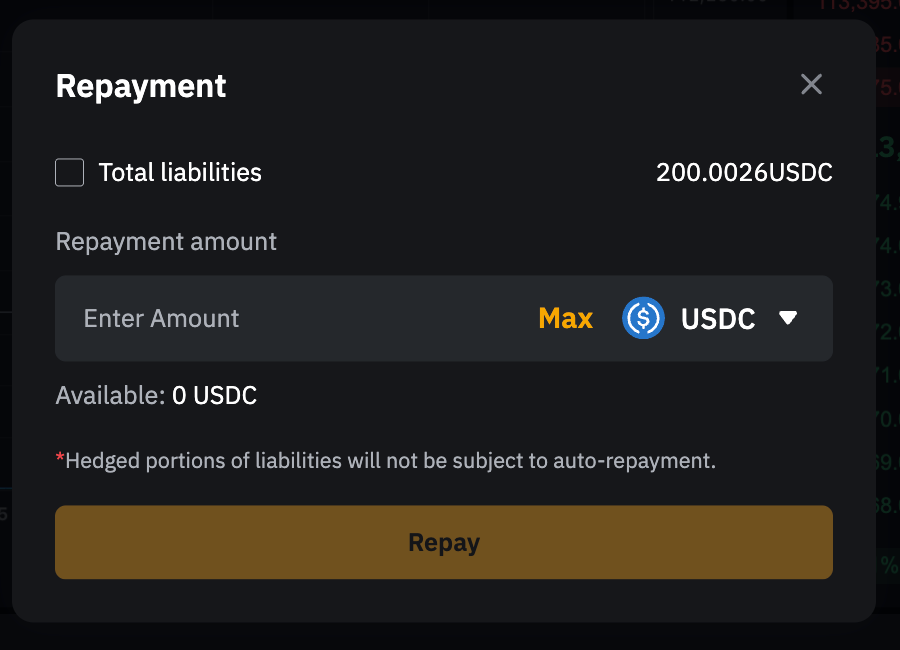
Task: Open the USDC currency selector label
Action: (718, 318)
